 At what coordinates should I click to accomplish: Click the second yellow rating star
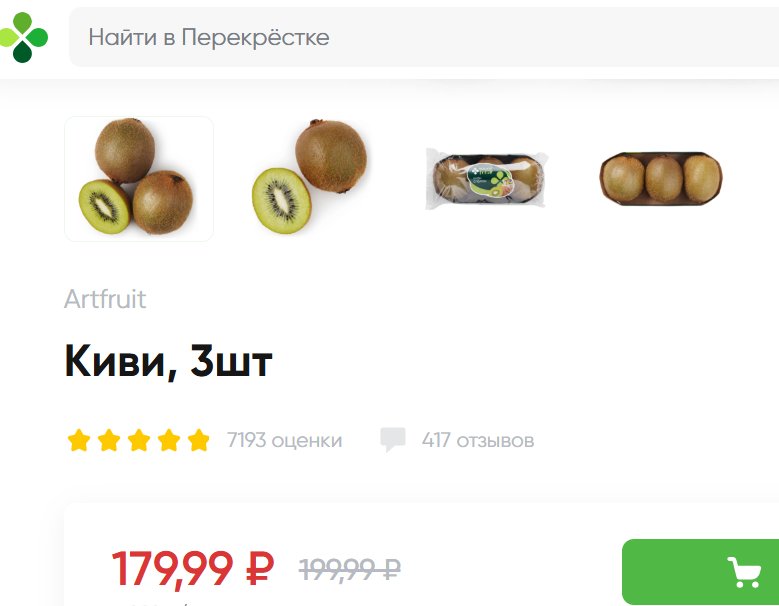click(x=109, y=441)
